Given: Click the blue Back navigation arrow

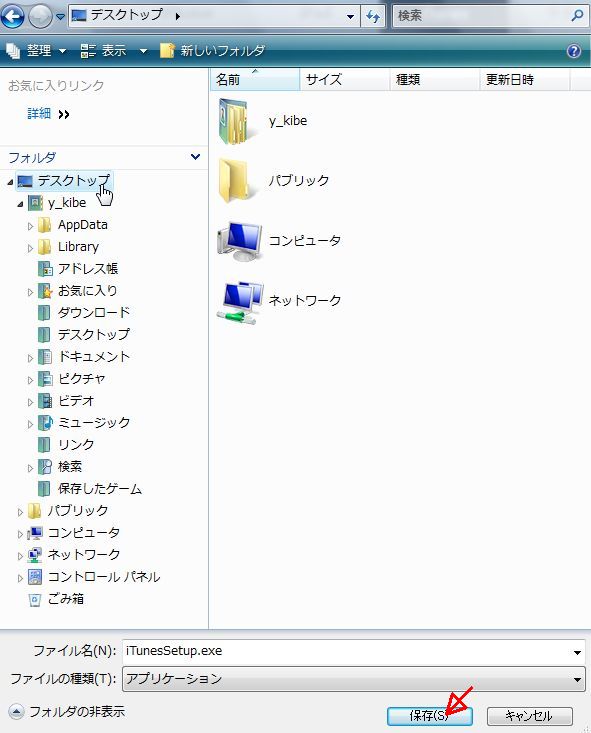Looking at the screenshot, I should [x=13, y=16].
